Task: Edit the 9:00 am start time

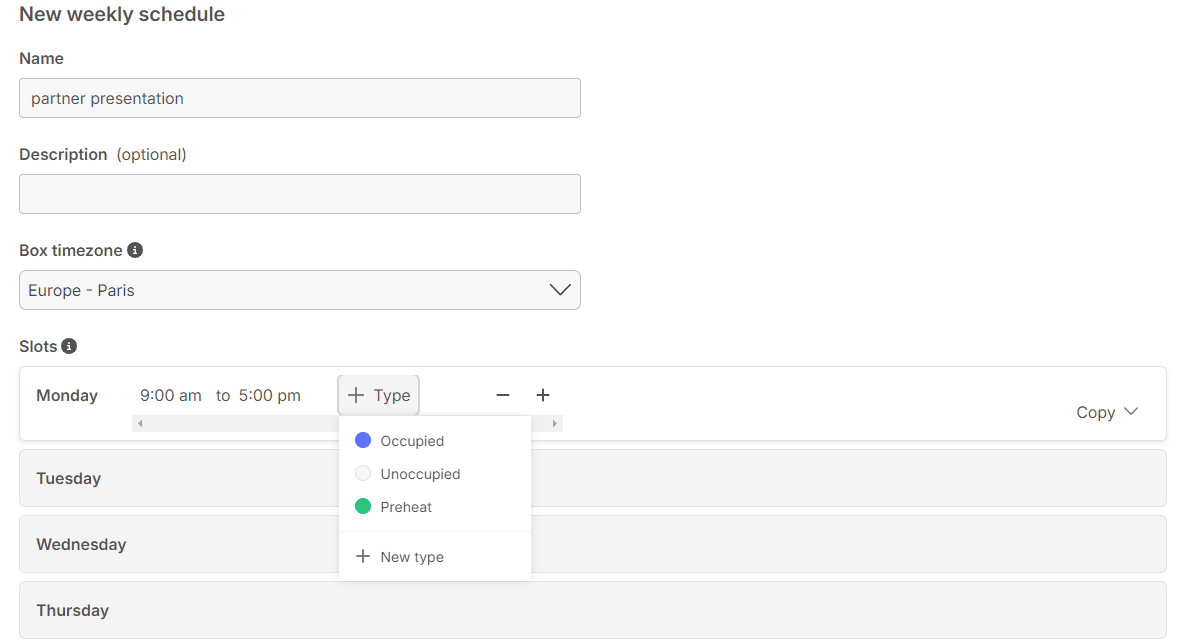Action: pyautogui.click(x=171, y=395)
